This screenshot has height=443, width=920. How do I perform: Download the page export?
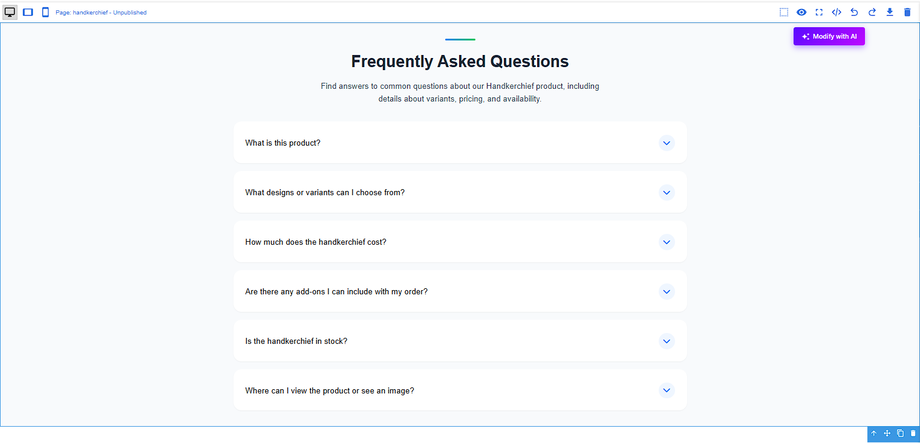pyautogui.click(x=889, y=12)
